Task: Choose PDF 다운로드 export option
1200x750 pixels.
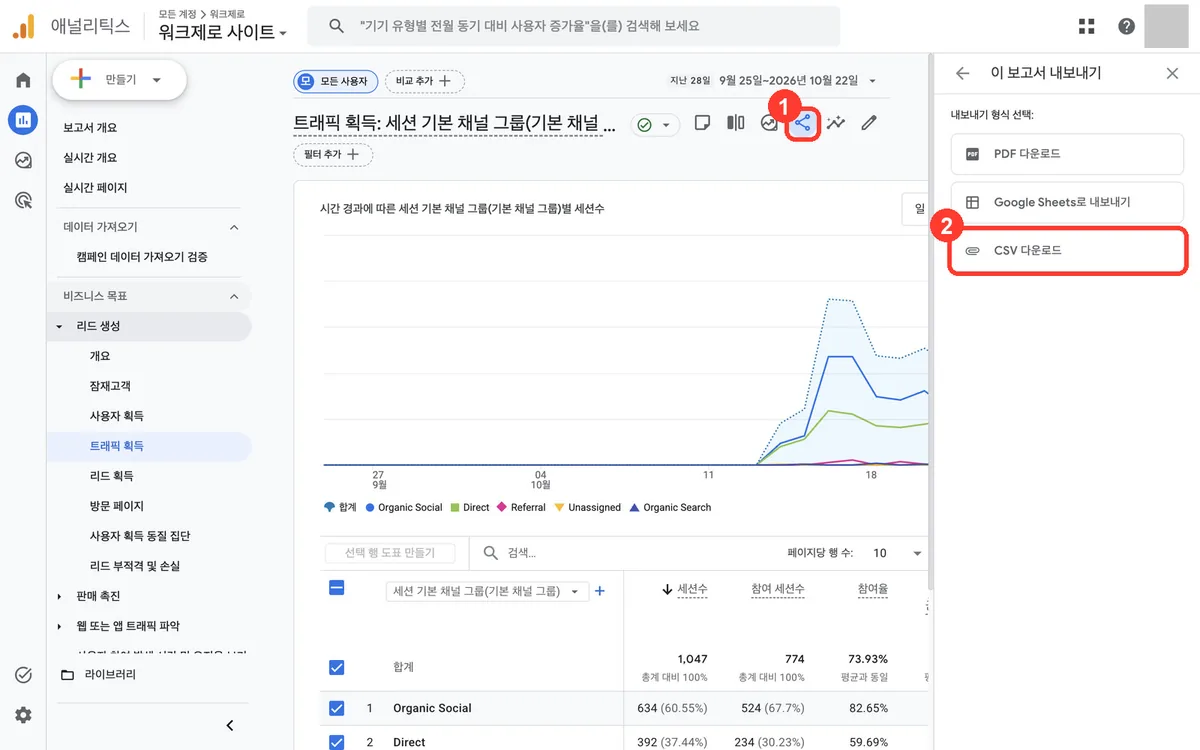Action: pos(1067,154)
